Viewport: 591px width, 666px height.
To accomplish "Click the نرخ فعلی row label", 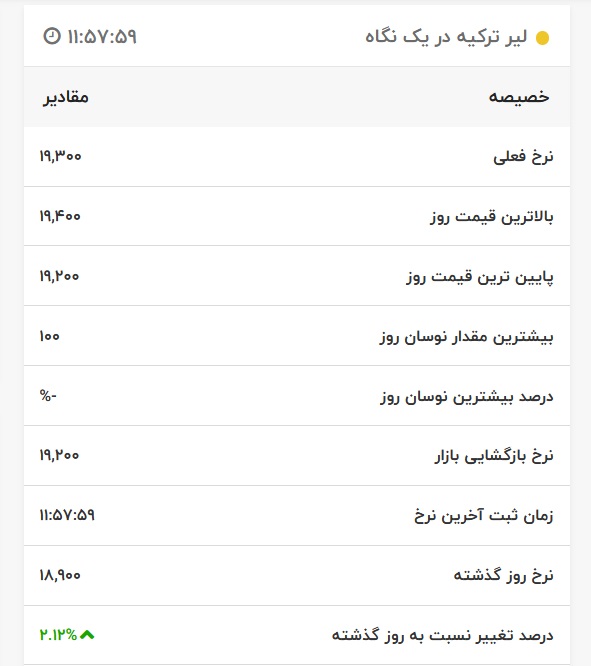I will click(x=523, y=156).
